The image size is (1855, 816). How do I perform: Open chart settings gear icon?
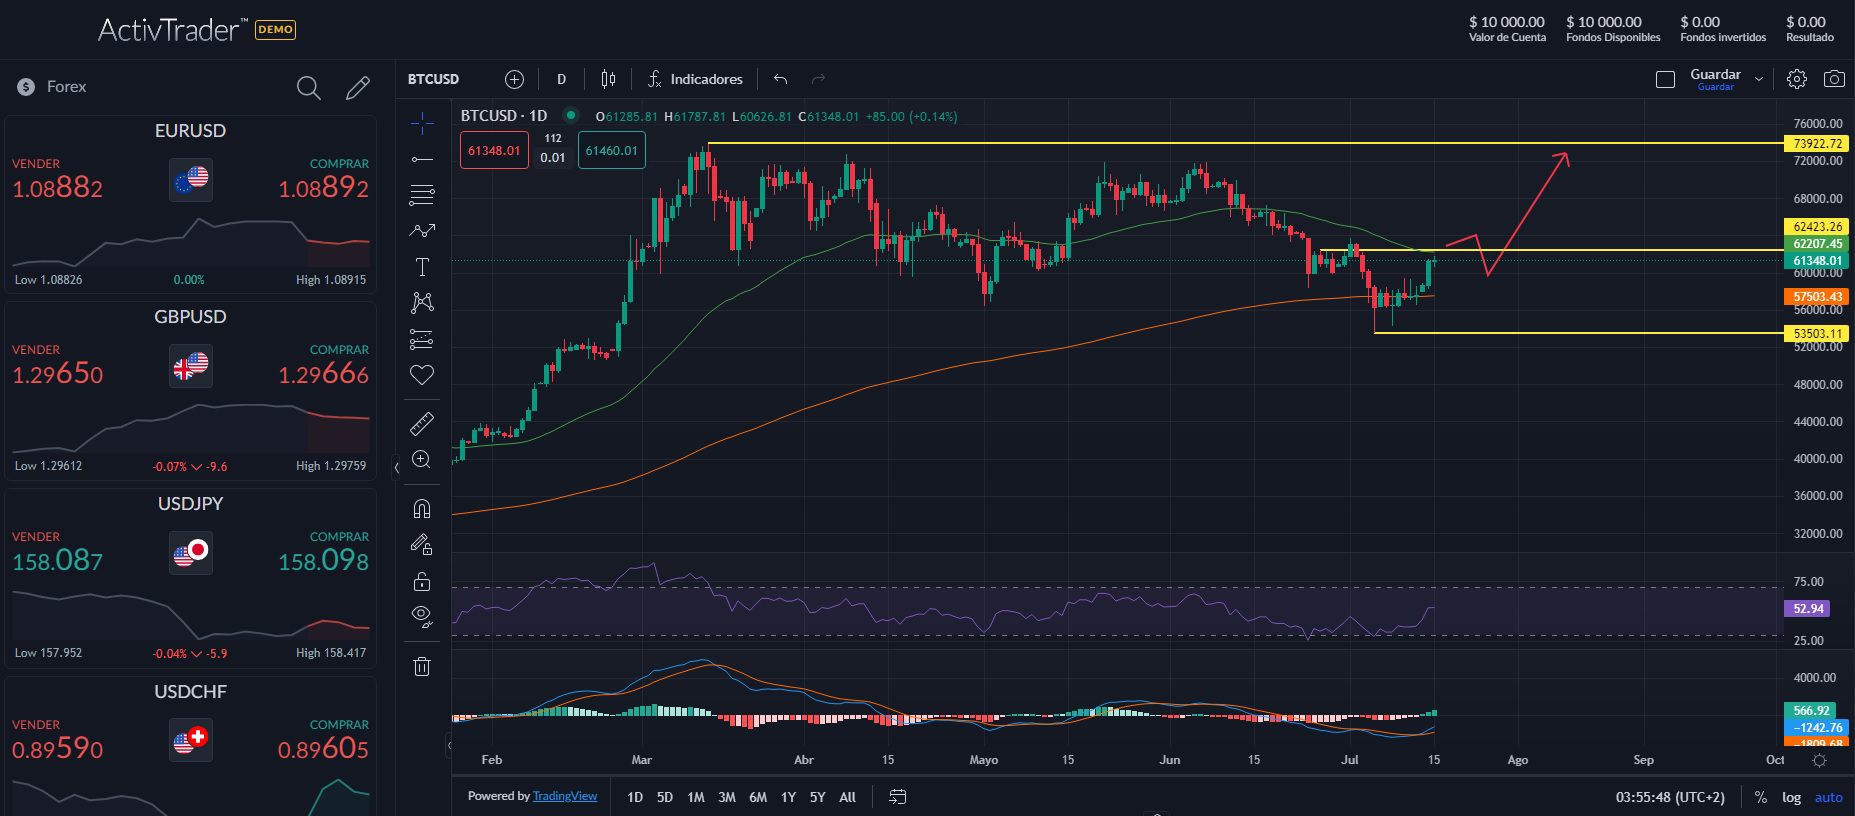1797,79
